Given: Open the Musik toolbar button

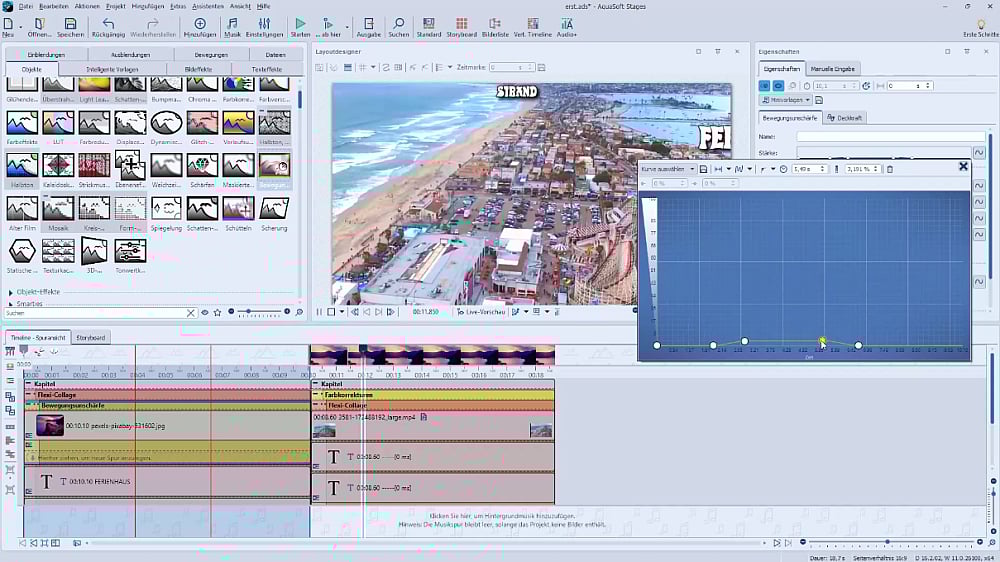Looking at the screenshot, I should coord(232,24).
